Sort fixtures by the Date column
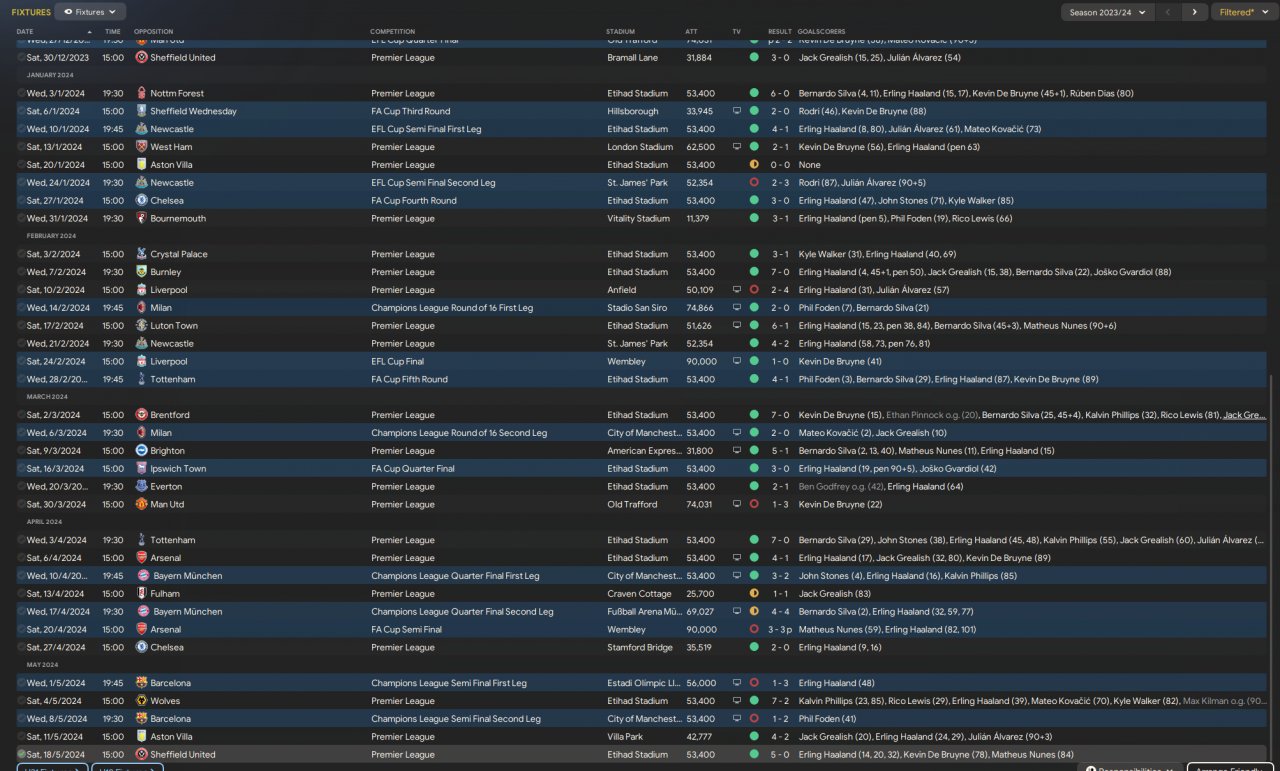The width and height of the screenshot is (1280, 771). (x=25, y=32)
